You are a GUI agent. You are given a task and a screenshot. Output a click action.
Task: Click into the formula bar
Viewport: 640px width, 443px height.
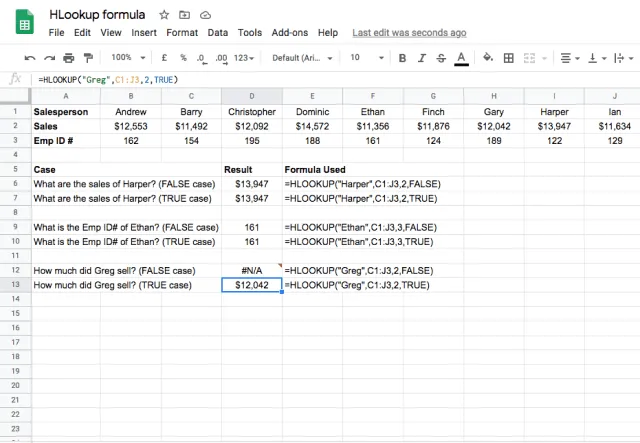tap(335, 80)
